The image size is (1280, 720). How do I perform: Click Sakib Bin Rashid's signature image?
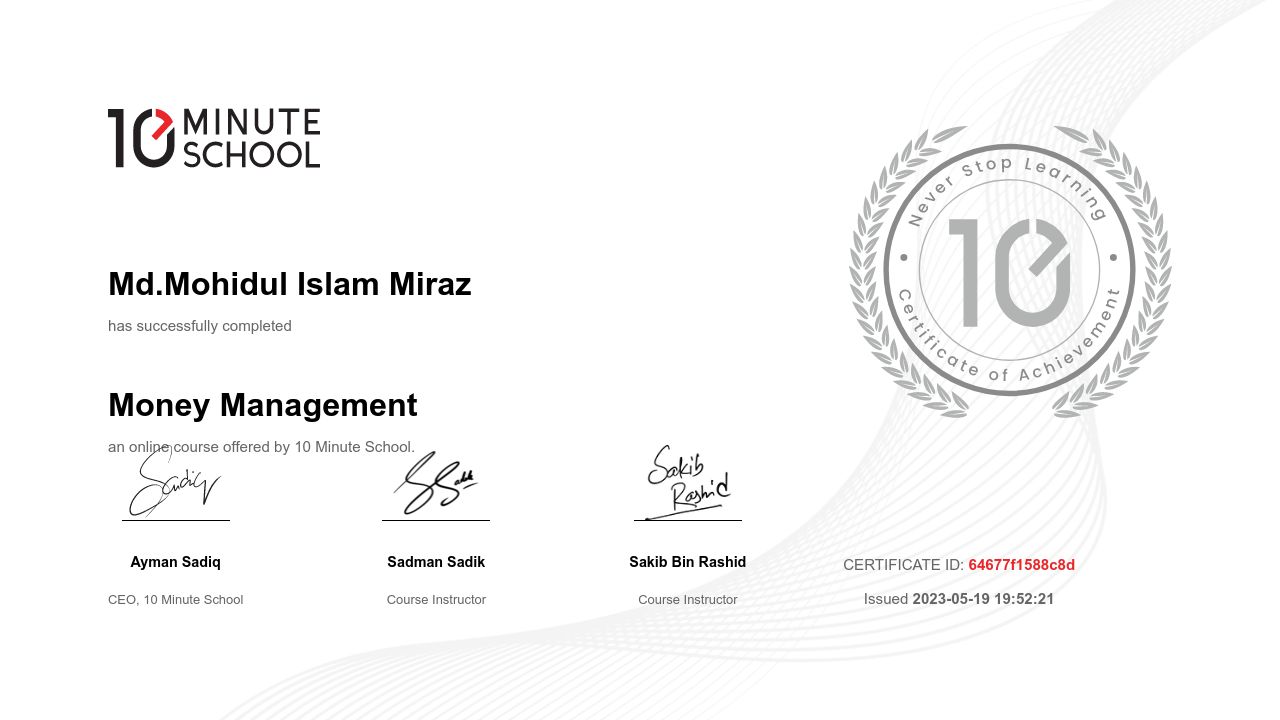(688, 482)
